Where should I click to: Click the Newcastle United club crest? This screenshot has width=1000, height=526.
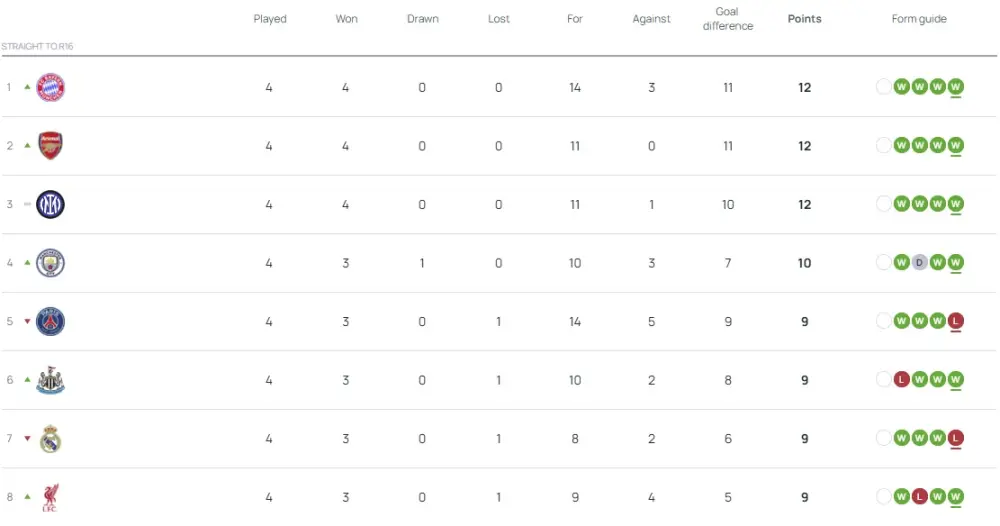50,380
